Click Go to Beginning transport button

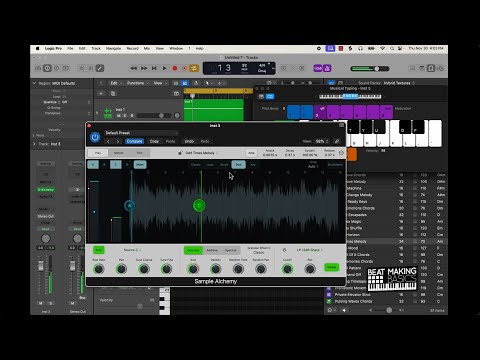pyautogui.click(x=154, y=68)
